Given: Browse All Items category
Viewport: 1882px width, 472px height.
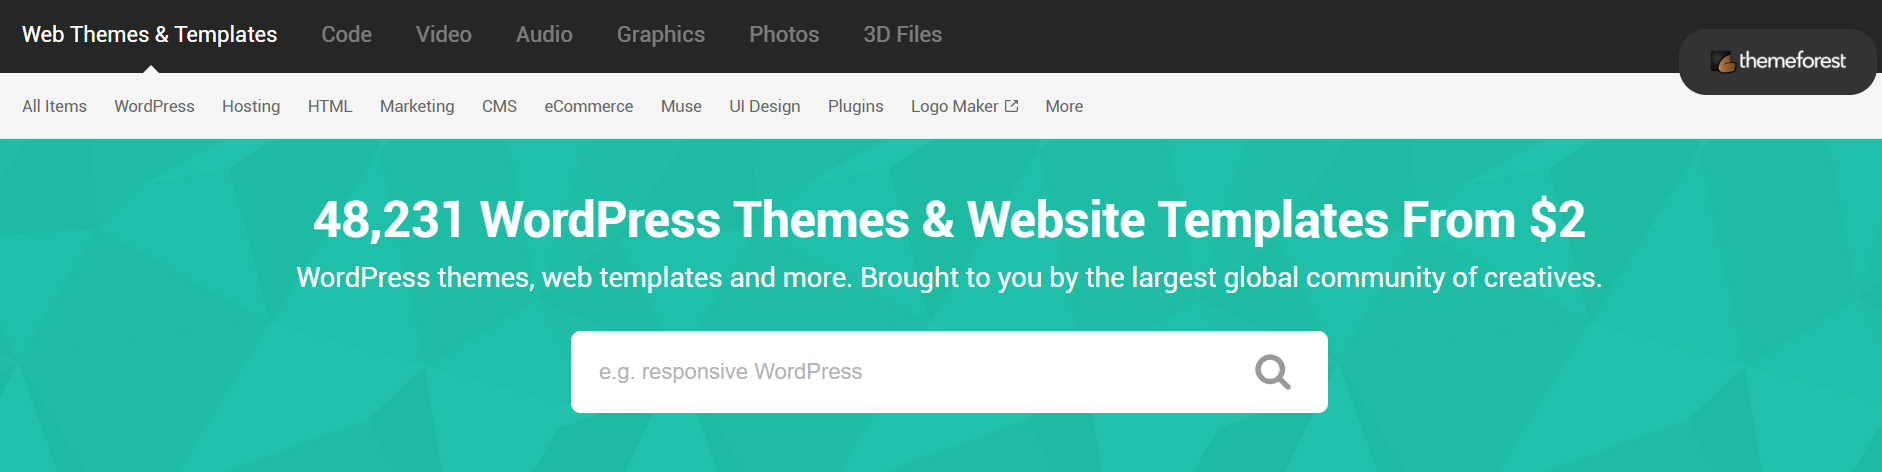Looking at the screenshot, I should click(55, 106).
